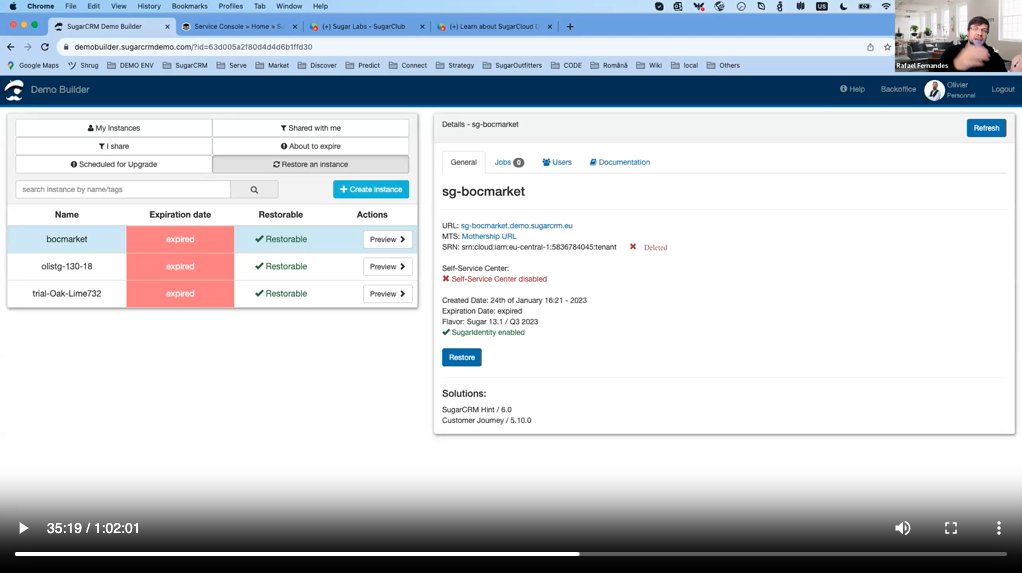Open the sg-bocmarket.demo.sugarcrm.eu link
The height and width of the screenshot is (573, 1022).
(516, 226)
